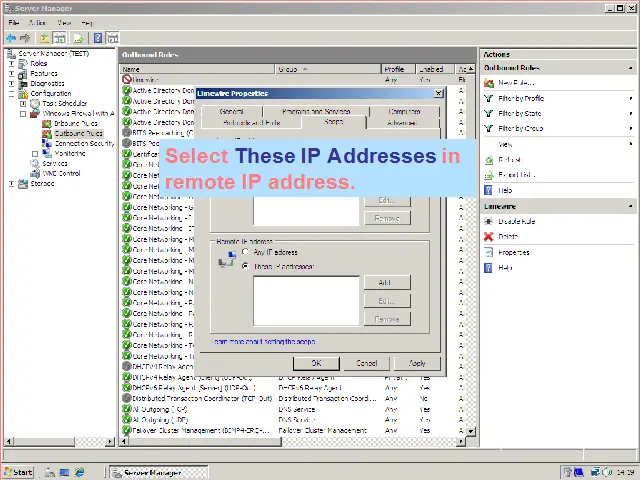Click Filter by State action
640x480 pixels.
coord(519,113)
